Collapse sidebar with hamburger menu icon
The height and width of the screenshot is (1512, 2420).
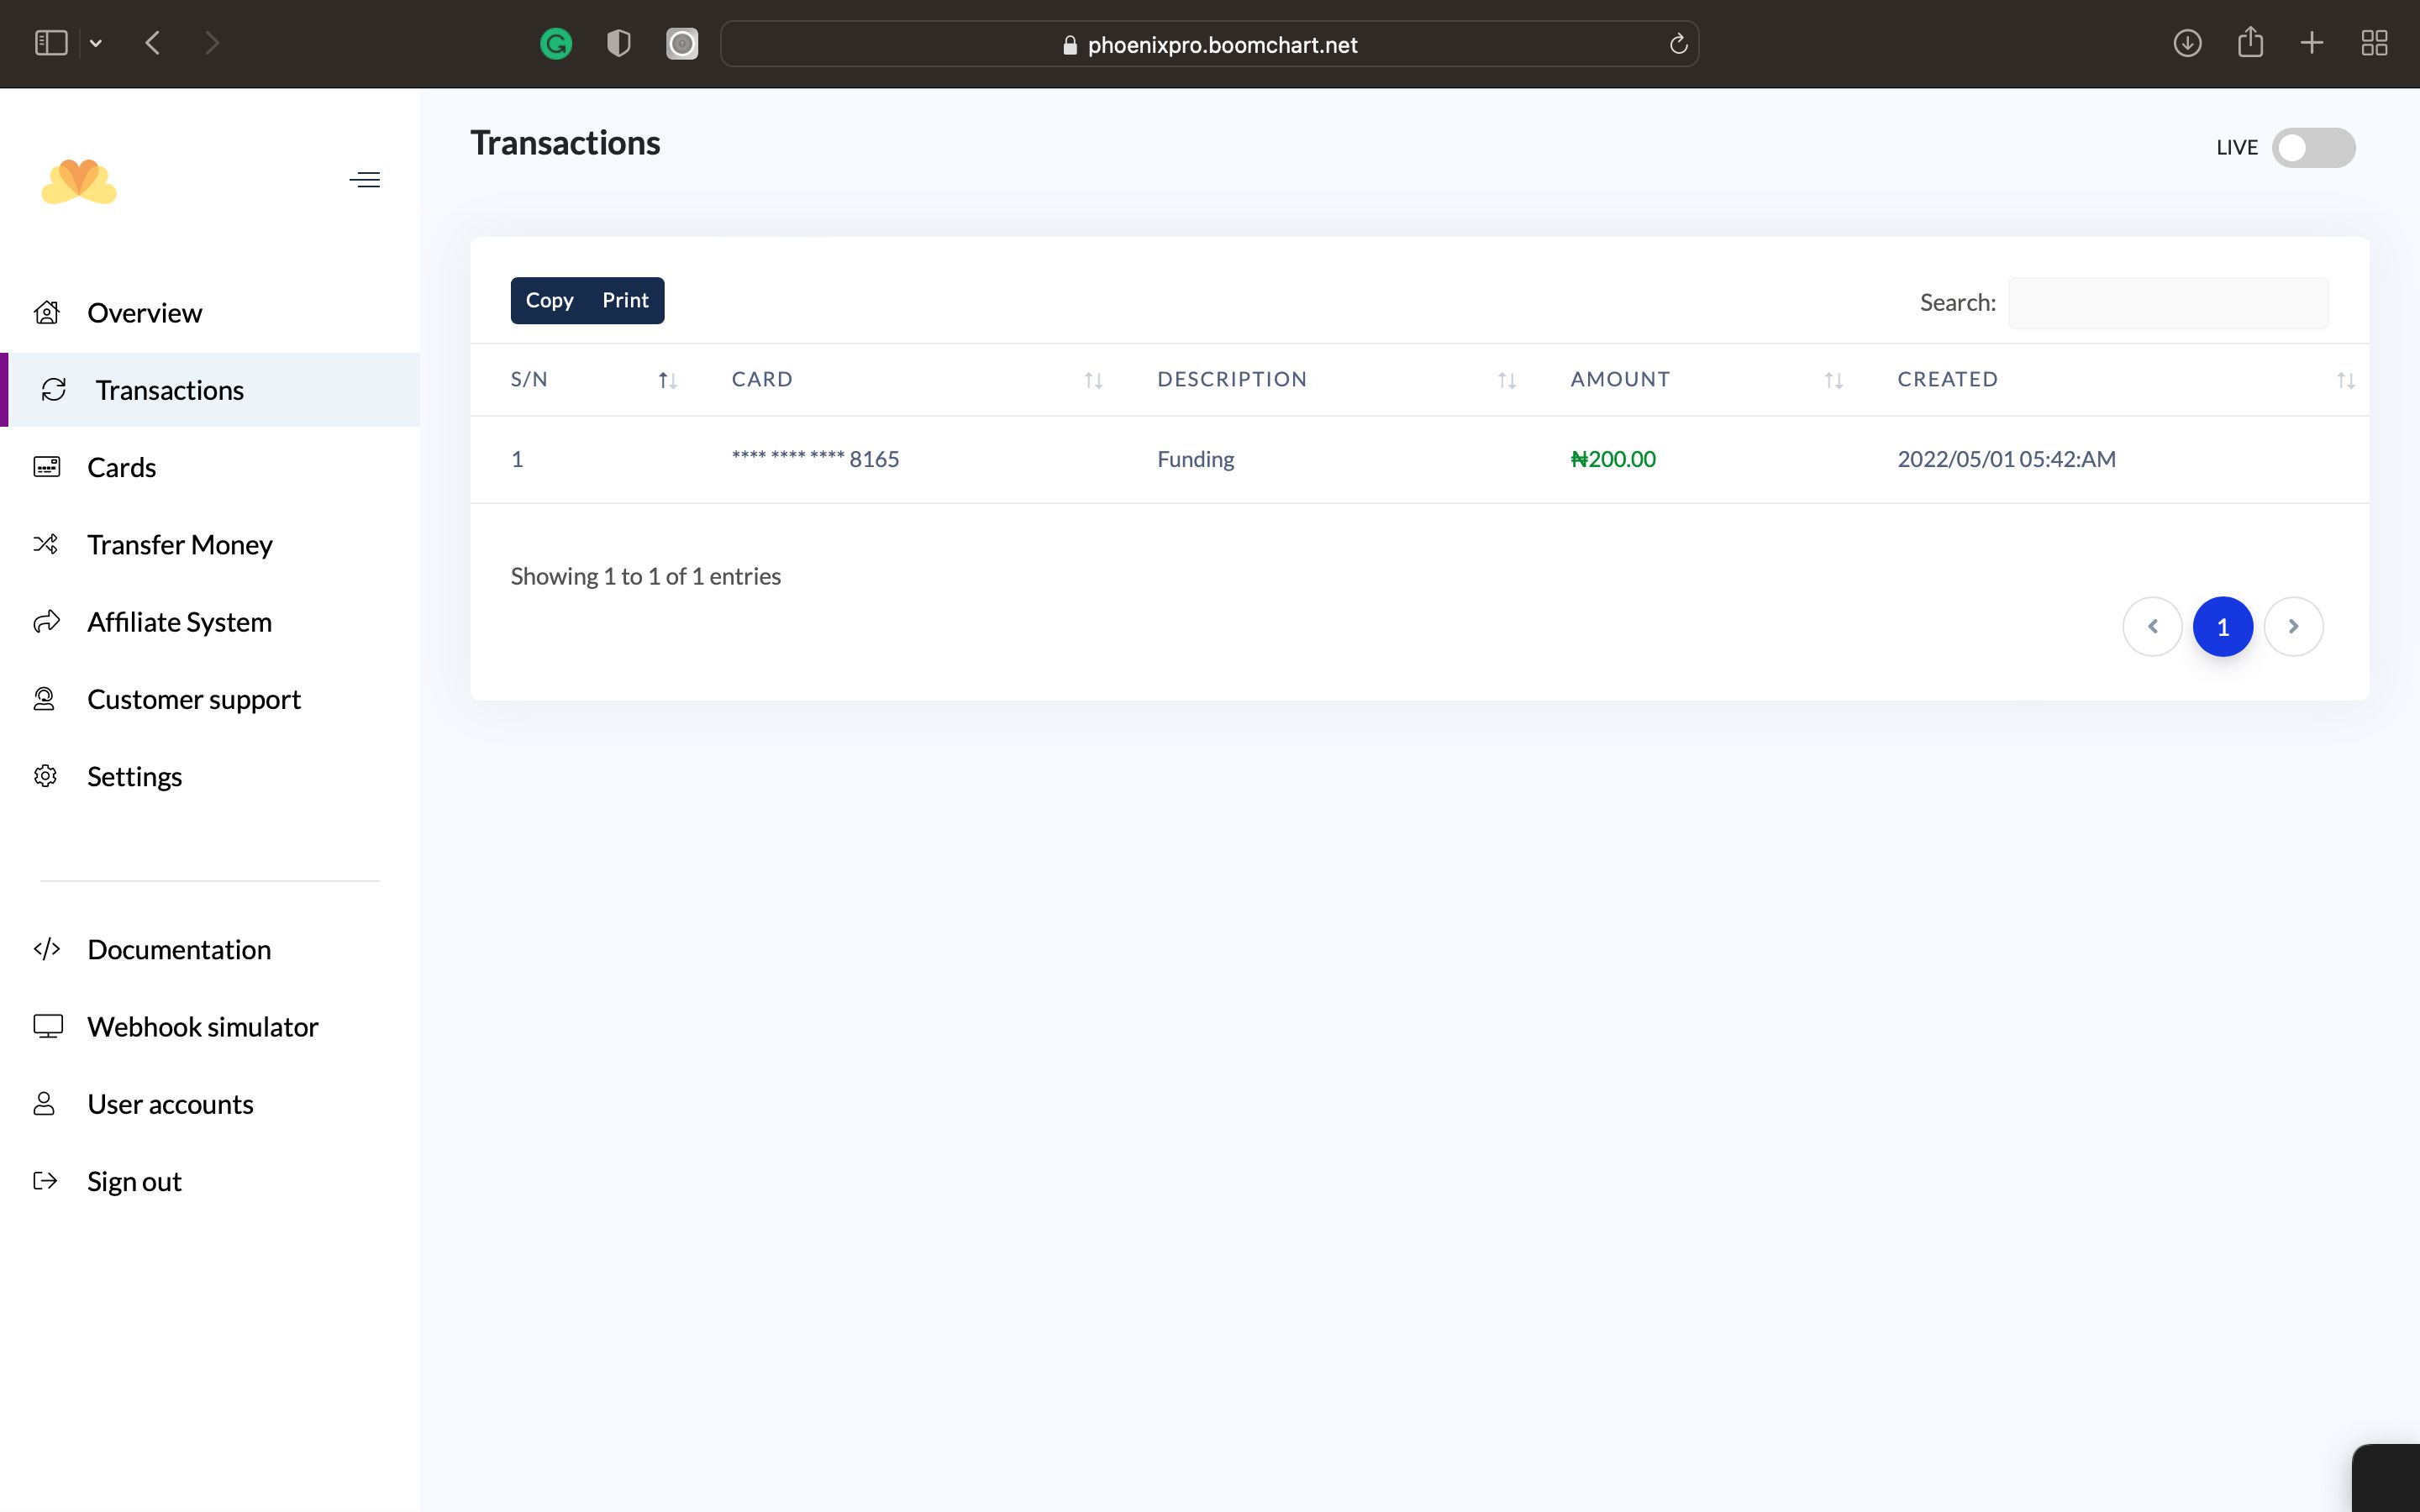(x=365, y=180)
